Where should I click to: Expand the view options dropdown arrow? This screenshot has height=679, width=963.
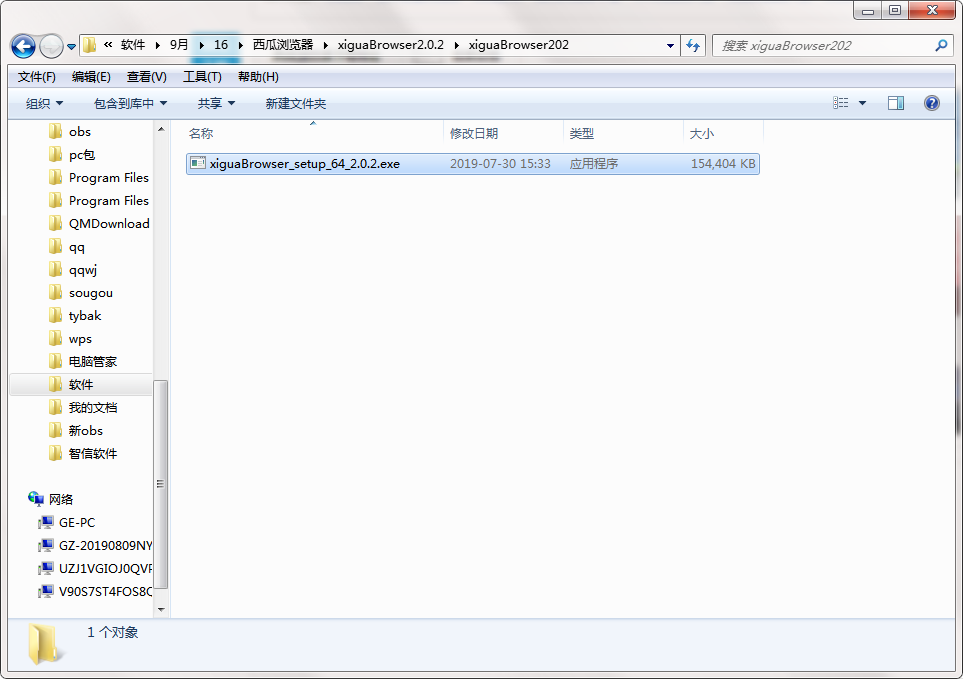[x=862, y=103]
